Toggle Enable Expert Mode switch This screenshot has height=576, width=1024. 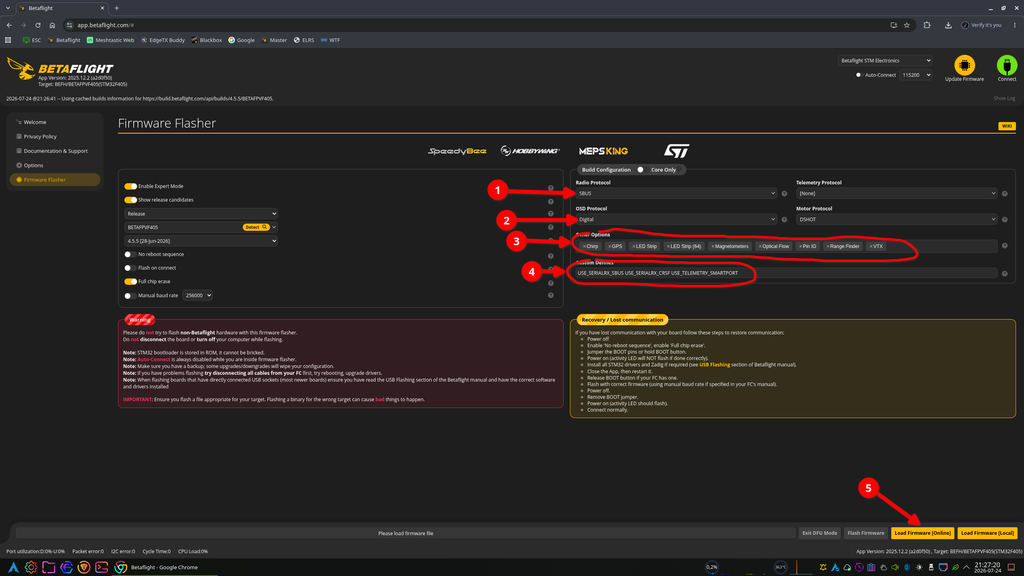point(131,186)
